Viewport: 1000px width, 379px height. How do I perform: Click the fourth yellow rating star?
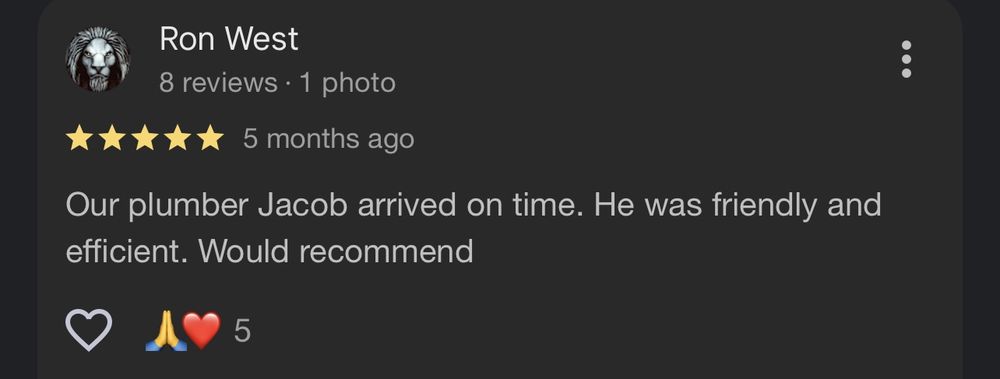point(177,138)
